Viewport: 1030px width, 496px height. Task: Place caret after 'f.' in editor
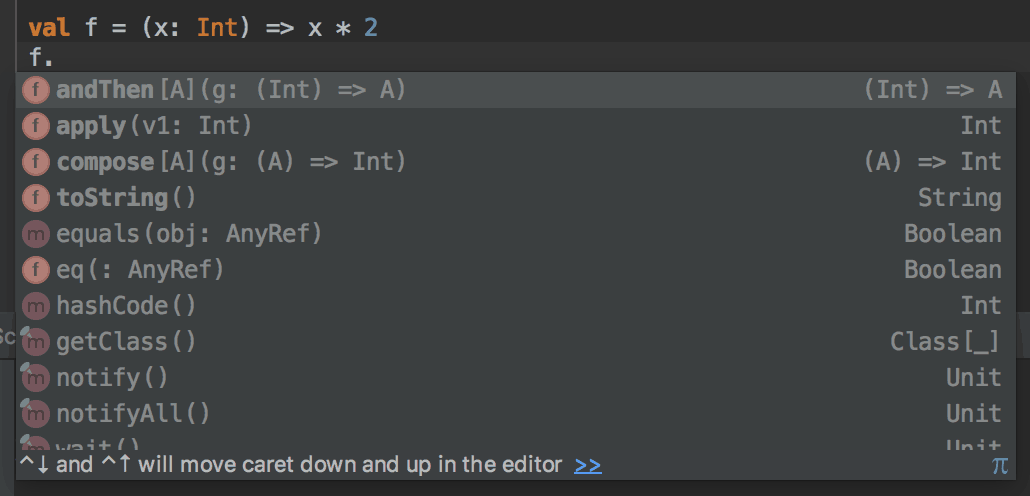tap(54, 56)
